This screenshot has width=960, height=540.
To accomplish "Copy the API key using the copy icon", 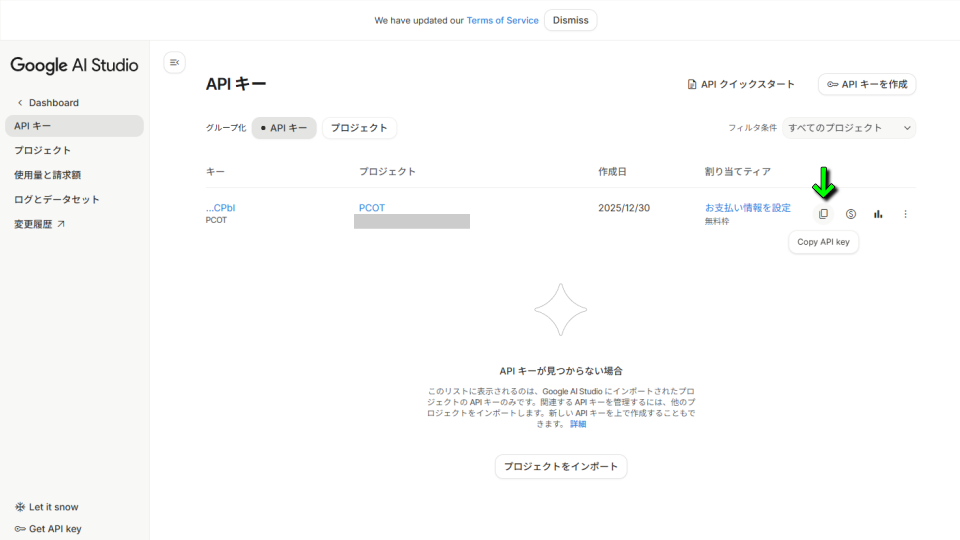I will pyautogui.click(x=823, y=214).
